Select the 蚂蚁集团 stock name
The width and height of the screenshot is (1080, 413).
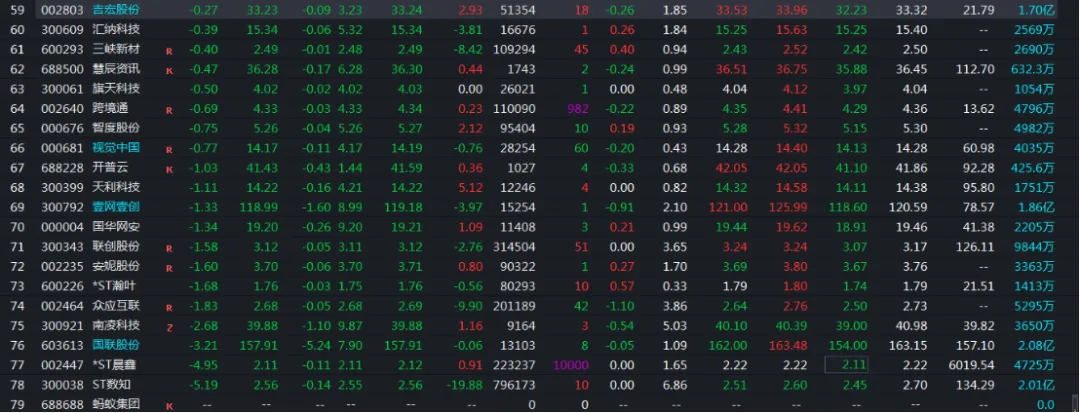point(116,404)
